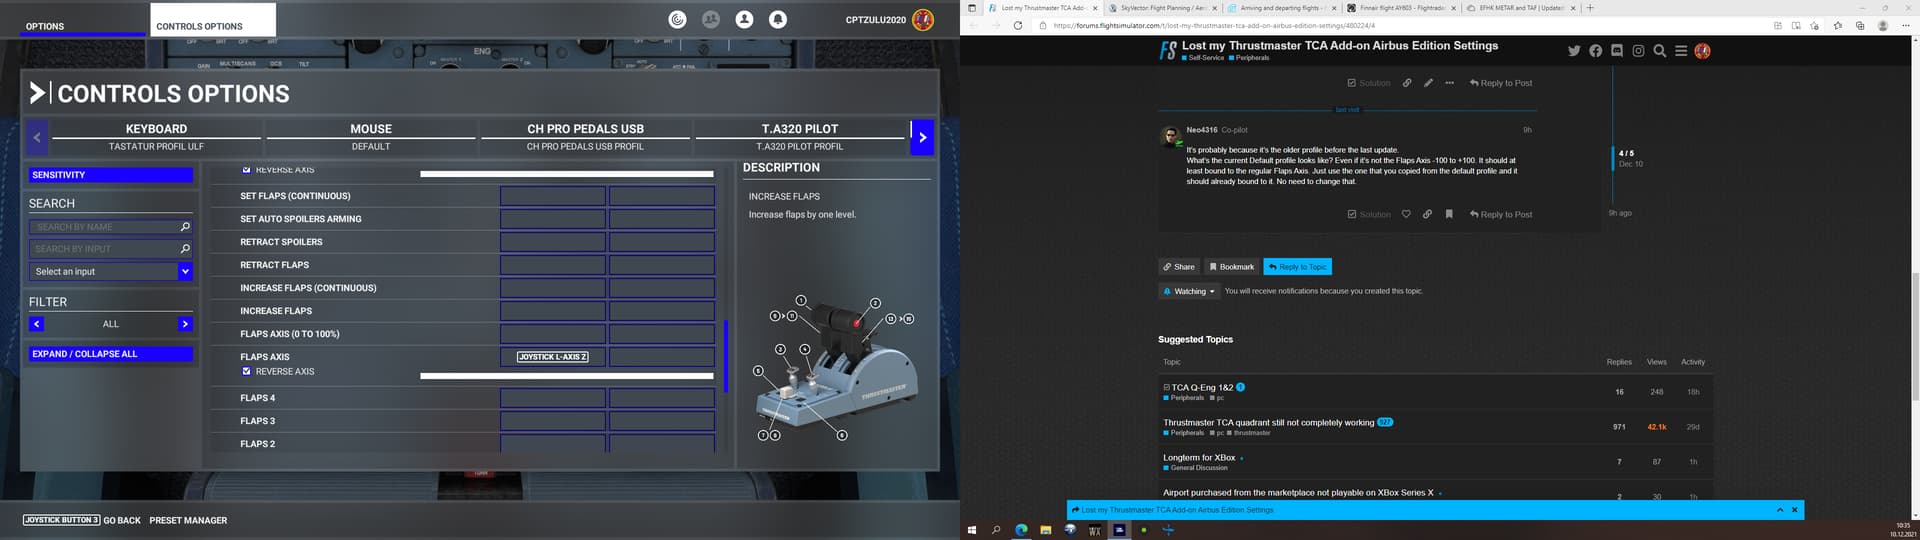Viewport: 1920px width, 540px height.
Task: Open Windows taskbar search
Action: pos(996,530)
